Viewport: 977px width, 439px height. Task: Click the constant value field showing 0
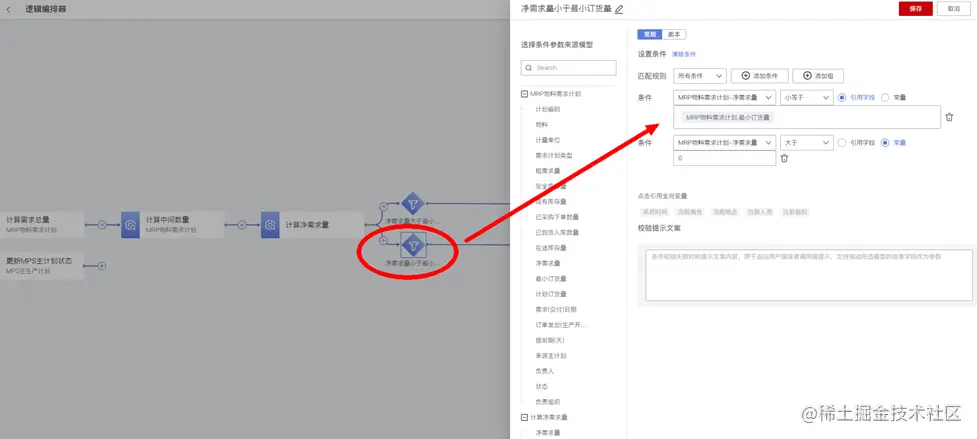725,158
